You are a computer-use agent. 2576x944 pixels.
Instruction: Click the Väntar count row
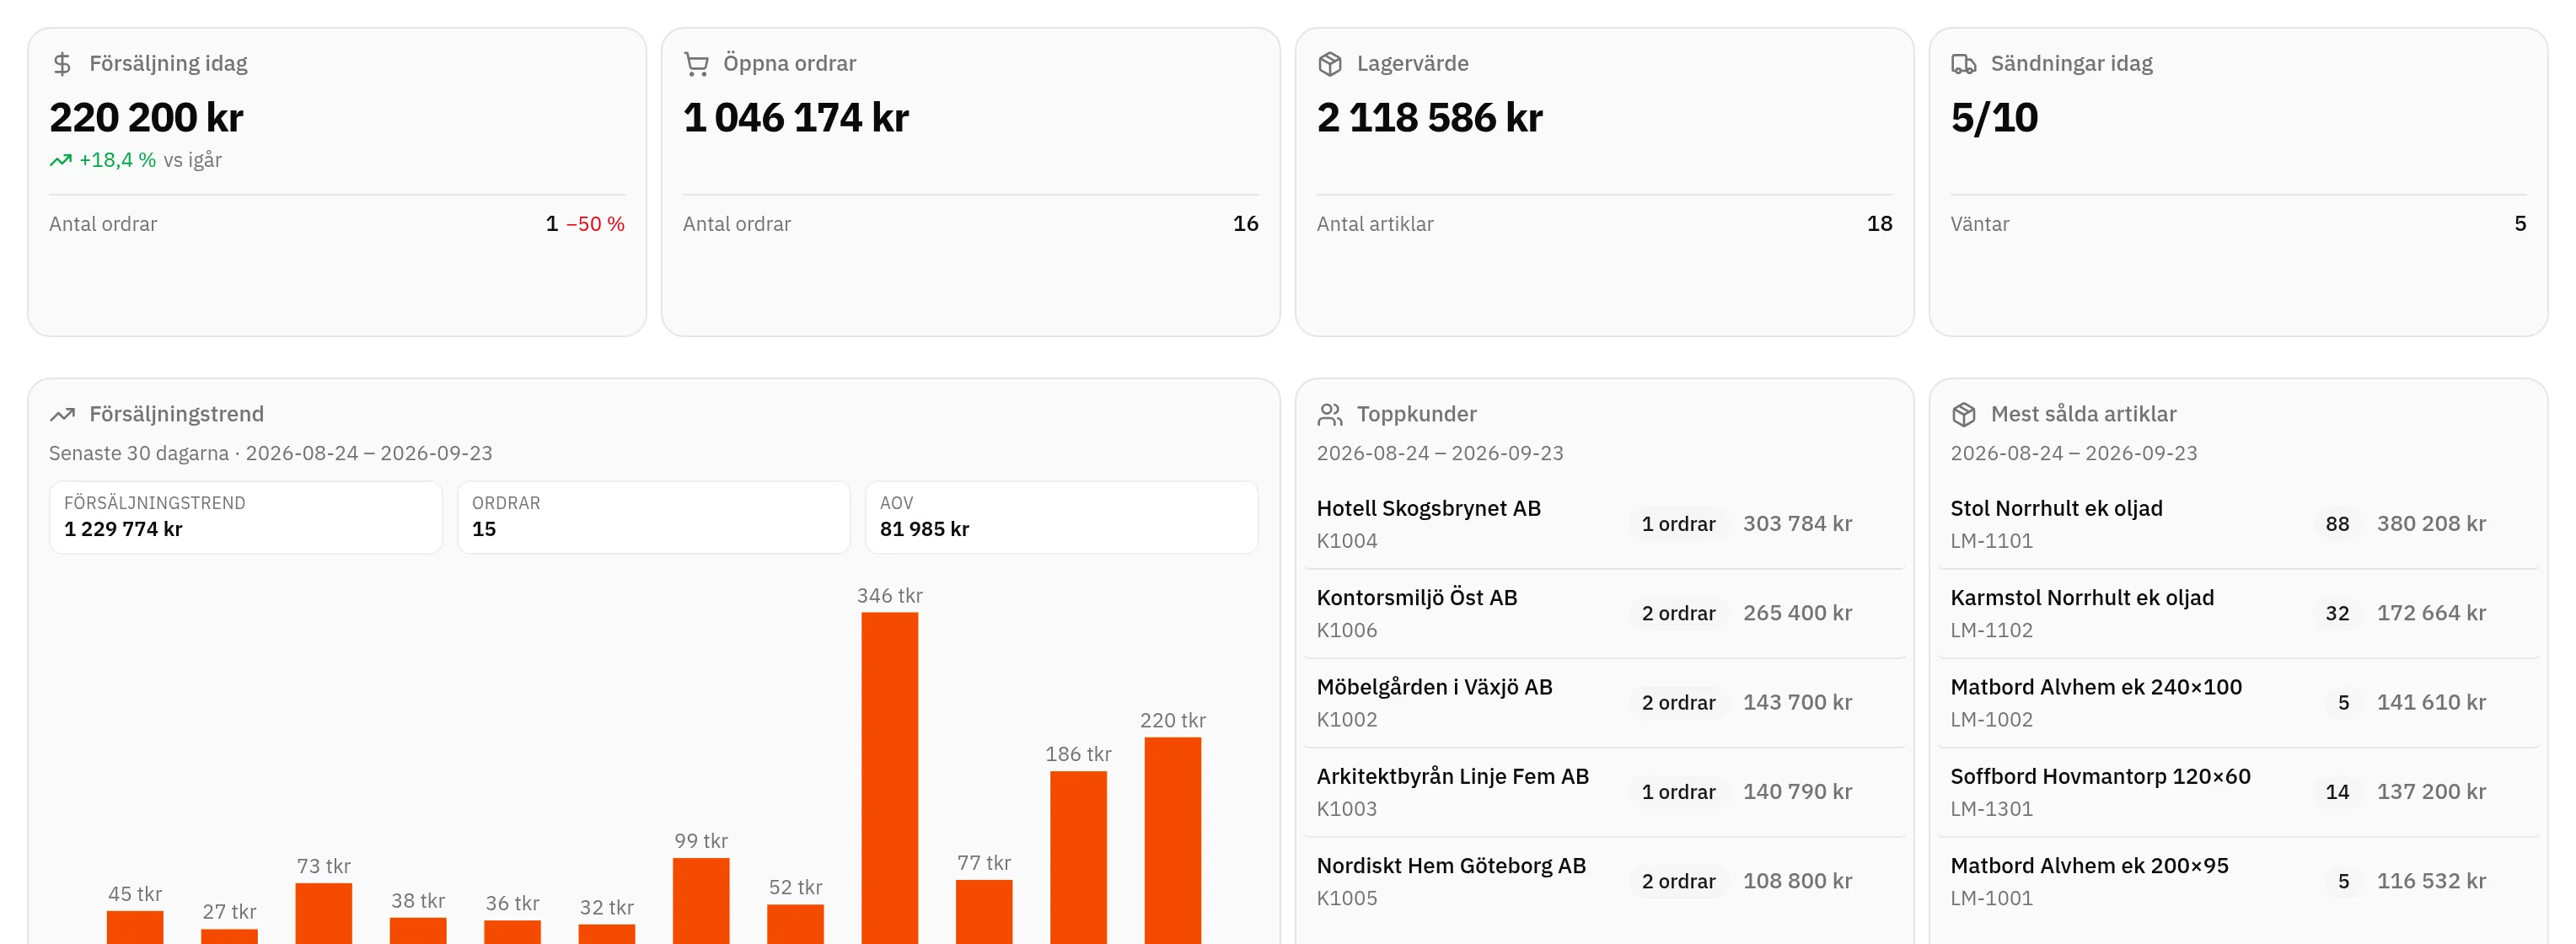[2238, 224]
